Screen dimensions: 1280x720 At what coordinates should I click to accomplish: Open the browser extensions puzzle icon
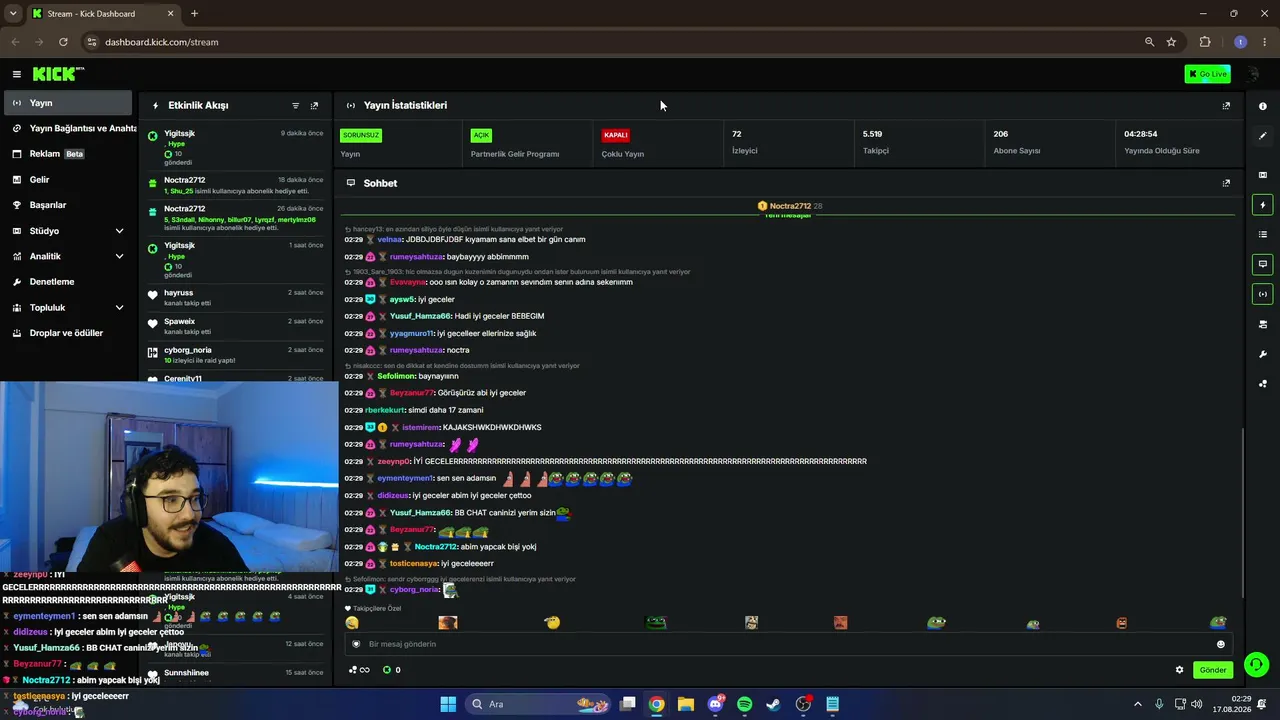point(1205,42)
